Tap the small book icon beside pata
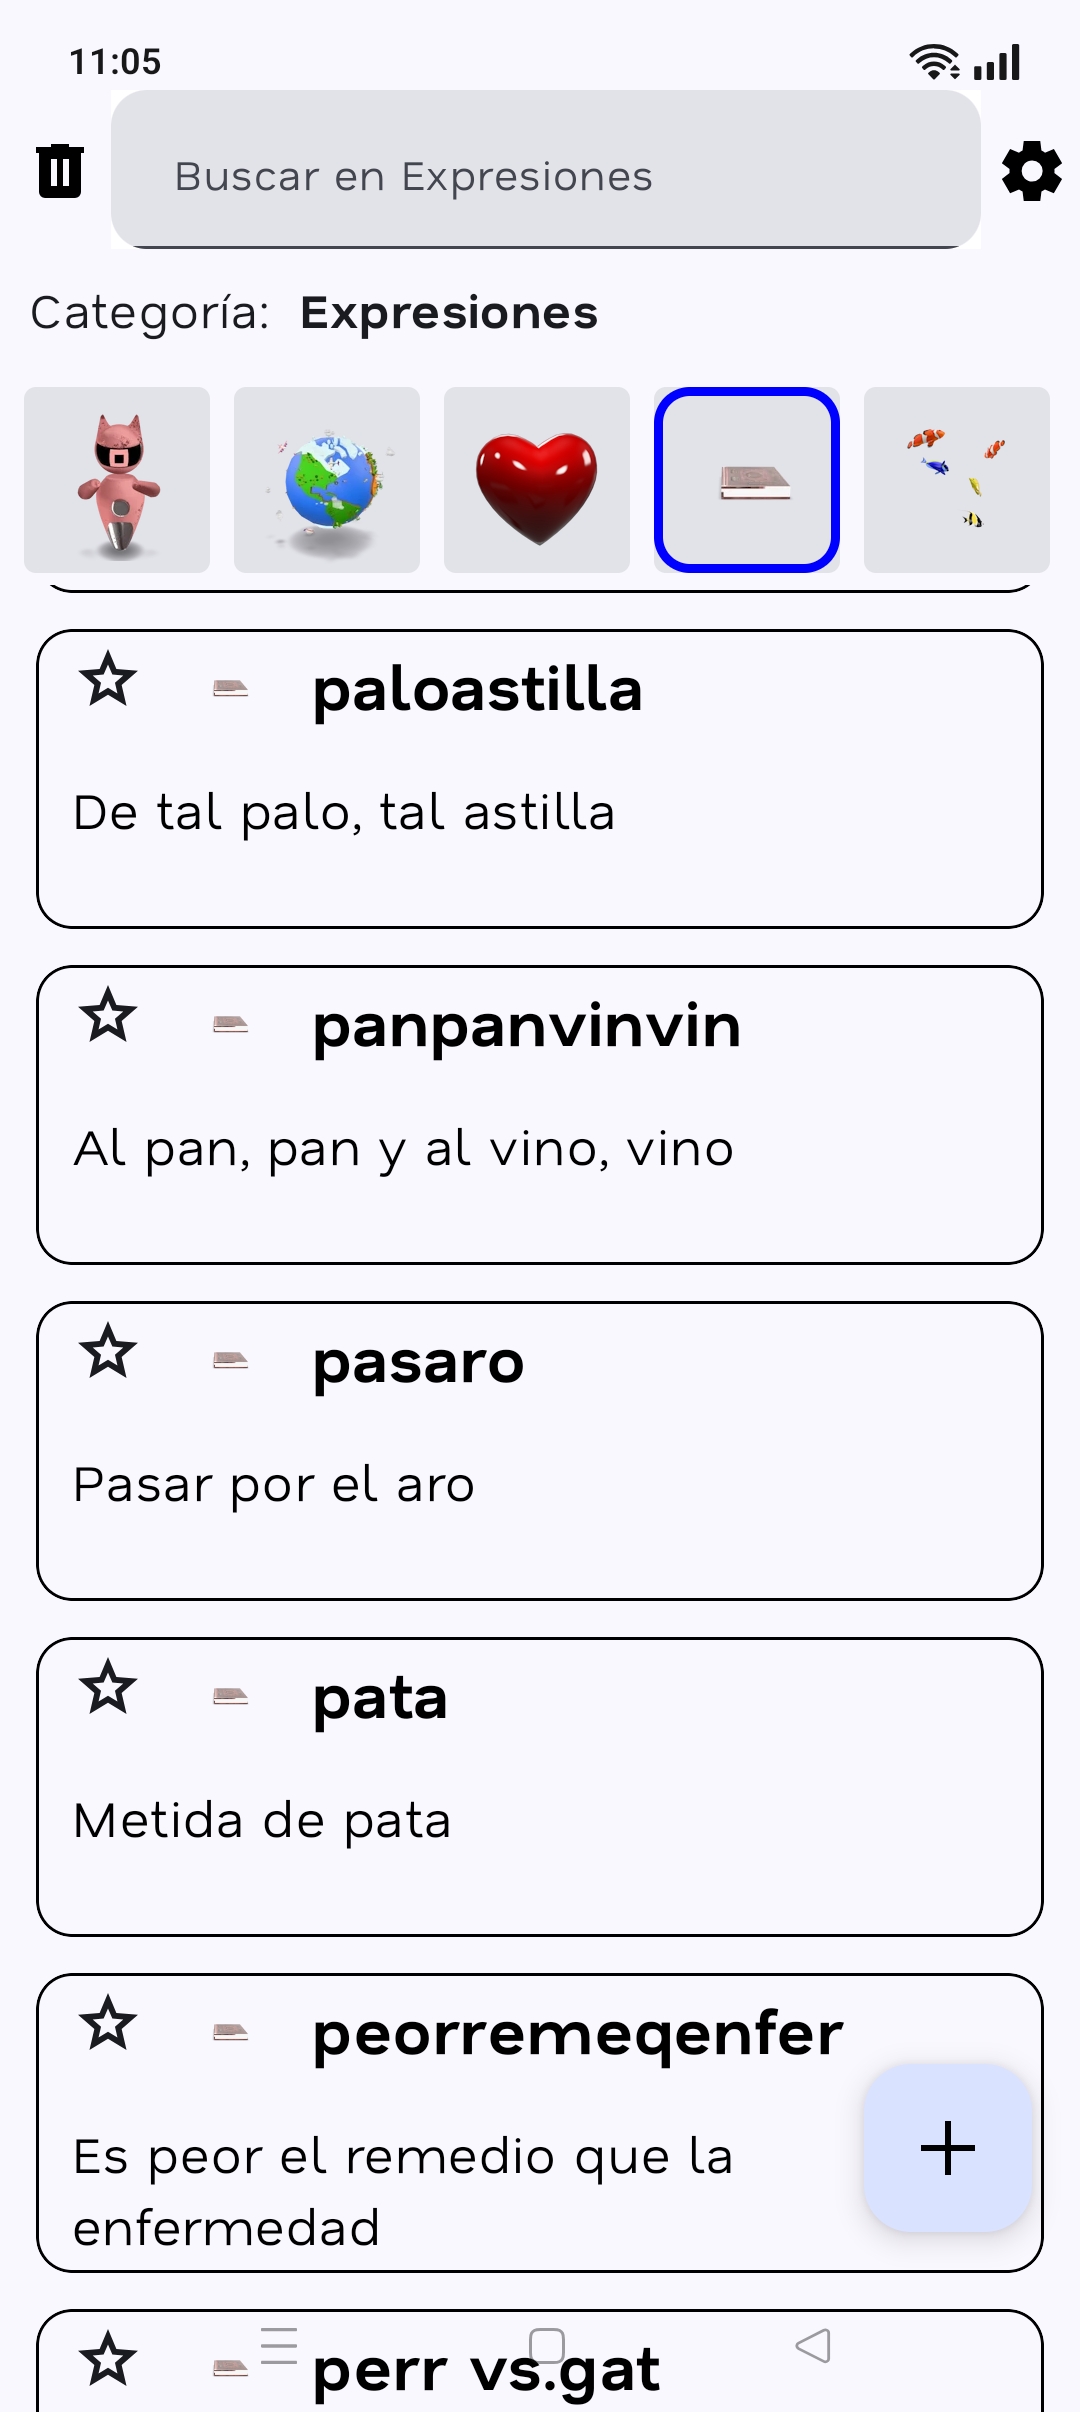This screenshot has width=1080, height=2412. pyautogui.click(x=231, y=1696)
